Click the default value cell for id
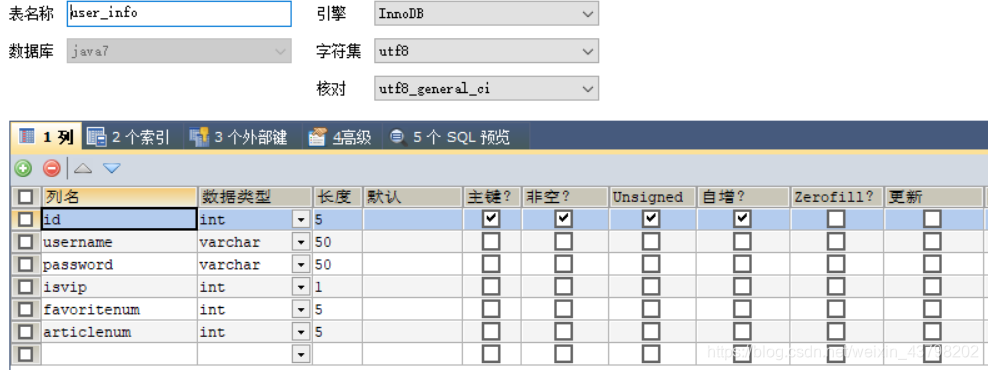Image resolution: width=988 pixels, height=370 pixels. click(412, 219)
